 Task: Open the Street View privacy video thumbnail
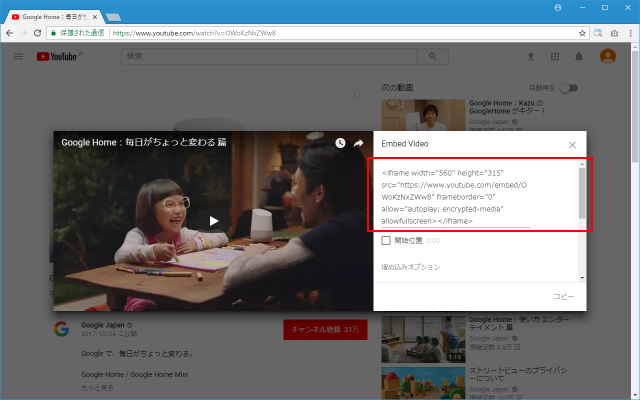tap(423, 383)
